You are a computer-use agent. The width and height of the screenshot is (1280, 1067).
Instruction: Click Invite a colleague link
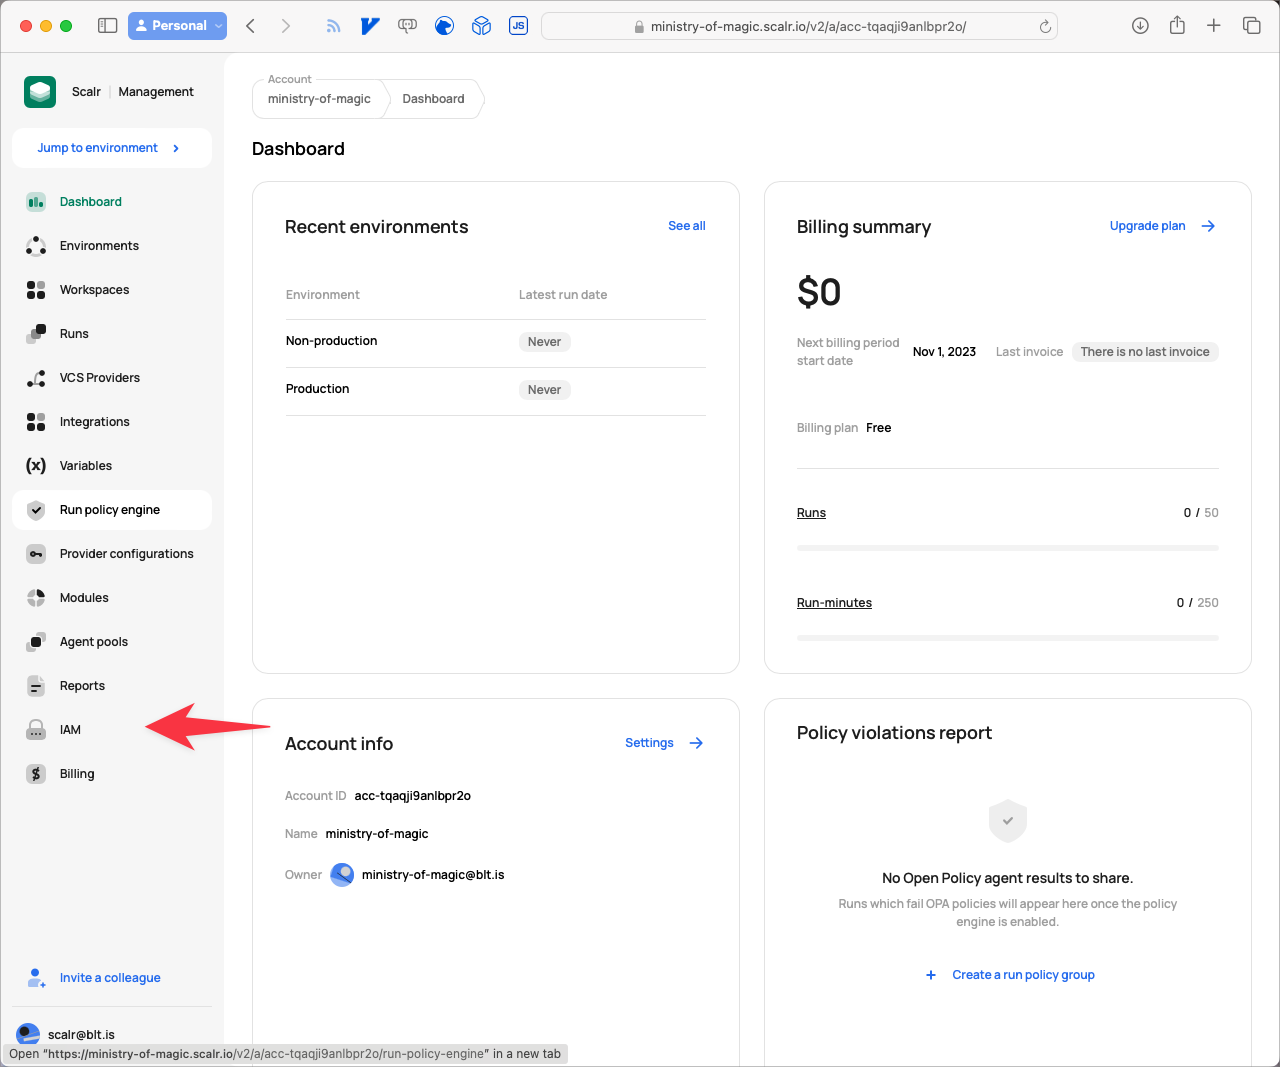110,978
